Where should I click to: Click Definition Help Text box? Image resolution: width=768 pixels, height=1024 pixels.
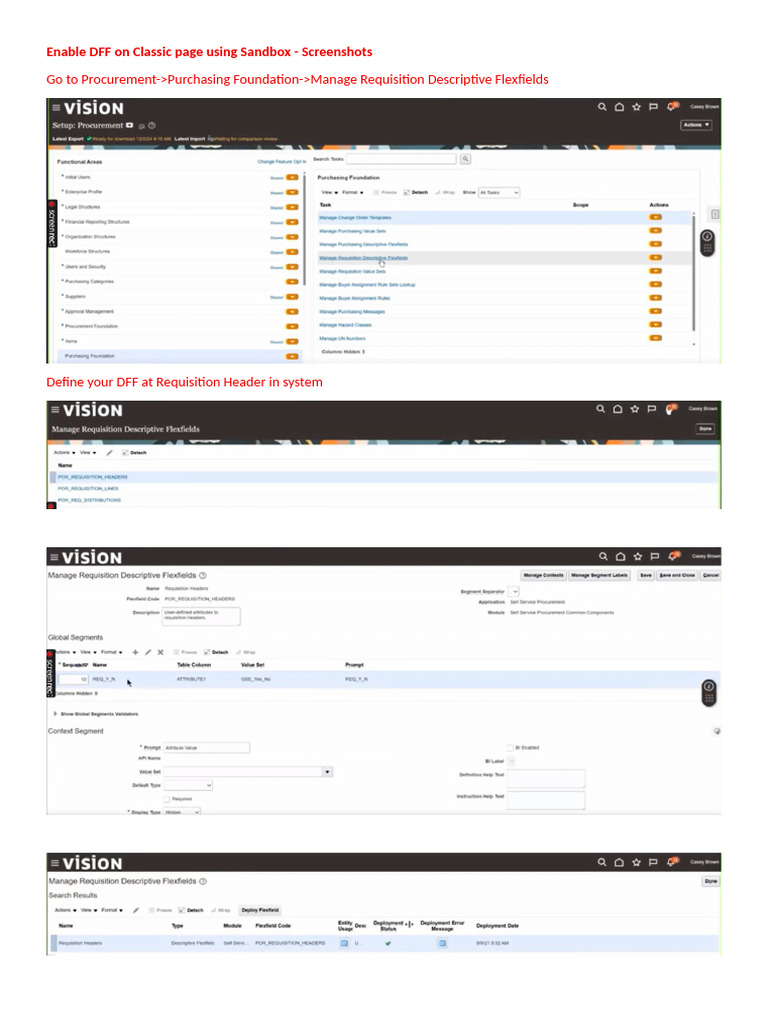546,778
